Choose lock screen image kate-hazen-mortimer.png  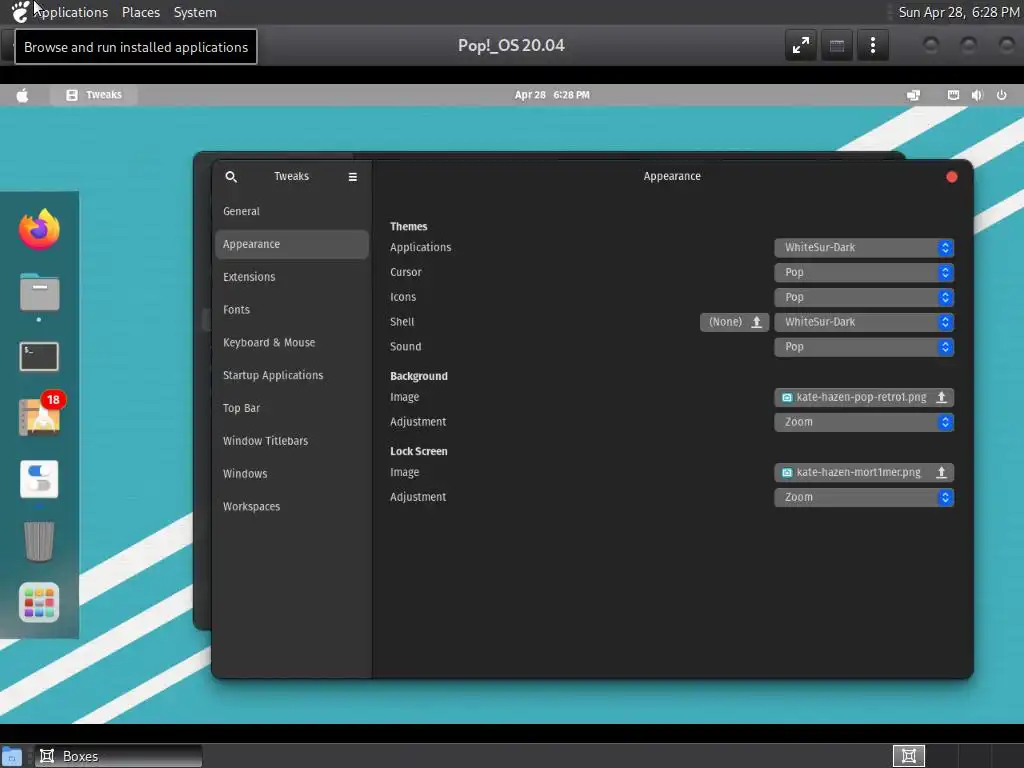864,472
